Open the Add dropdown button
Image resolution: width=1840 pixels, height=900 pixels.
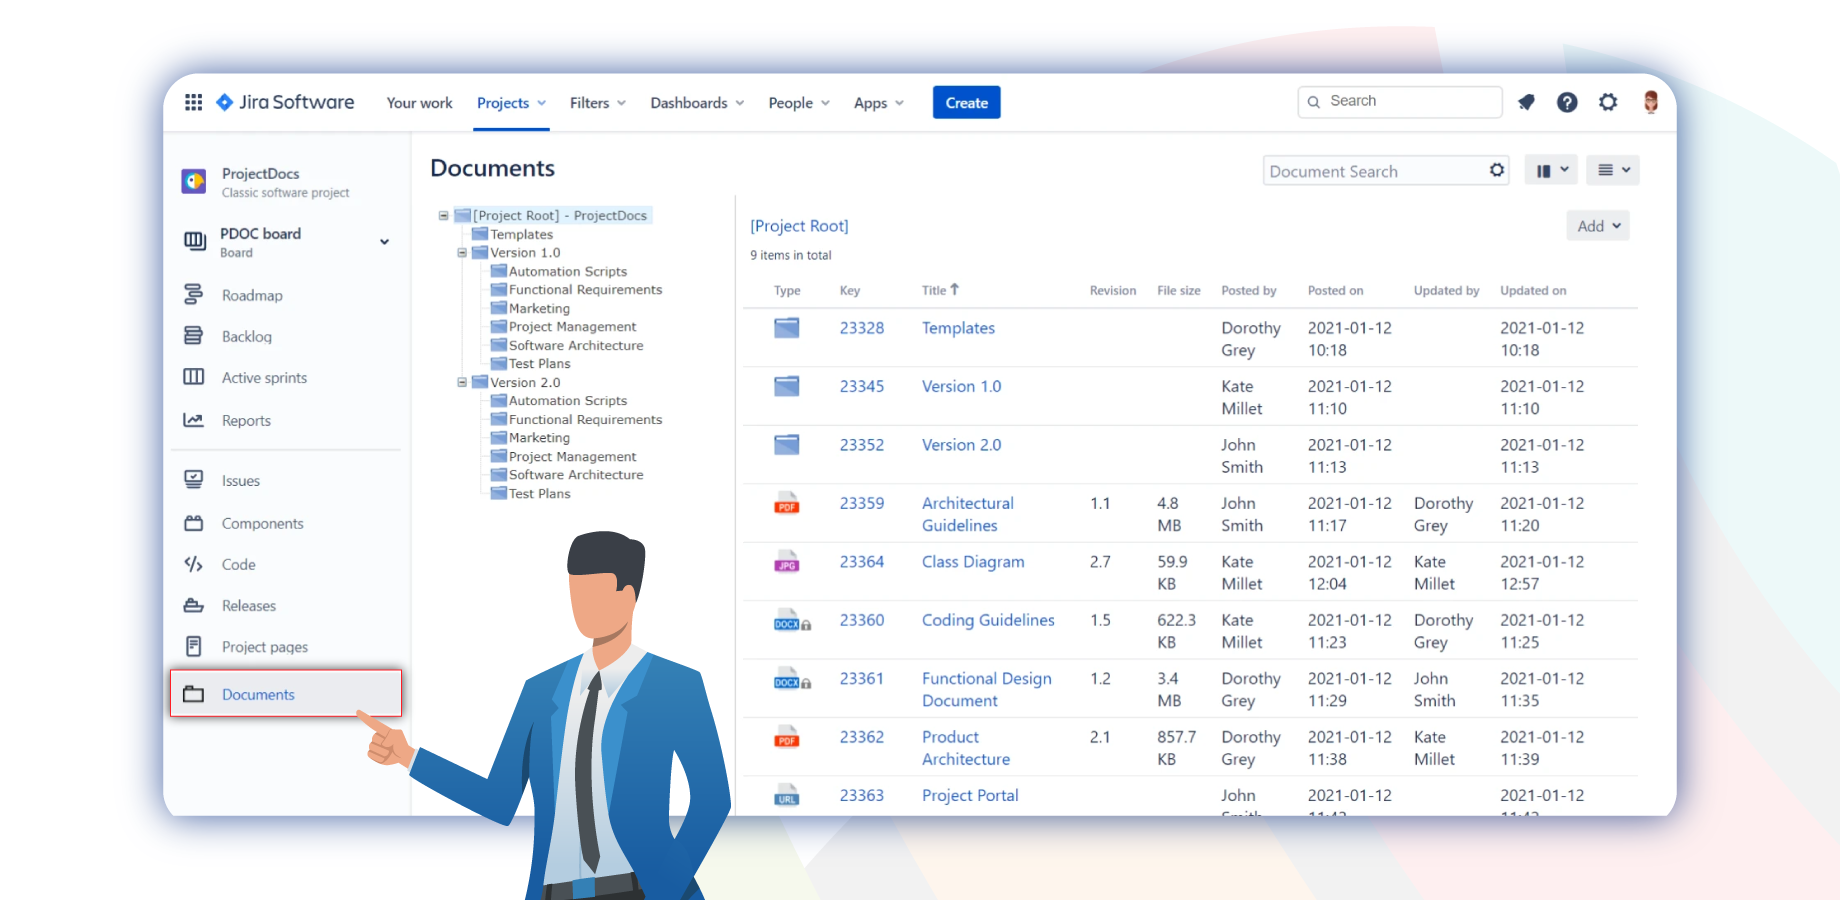pyautogui.click(x=1597, y=226)
